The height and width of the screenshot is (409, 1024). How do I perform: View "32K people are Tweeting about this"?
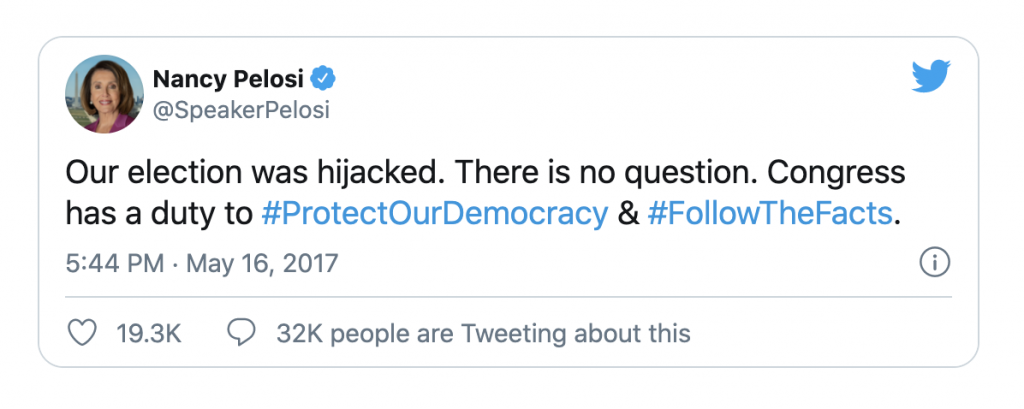click(483, 332)
